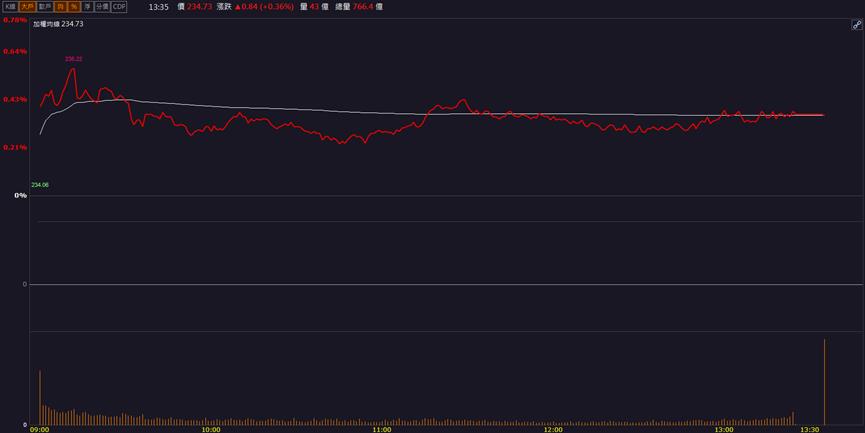Viewport: 865px width, 433px height.
Task: Click the 0.78% y-axis label
Action: tap(15, 20)
